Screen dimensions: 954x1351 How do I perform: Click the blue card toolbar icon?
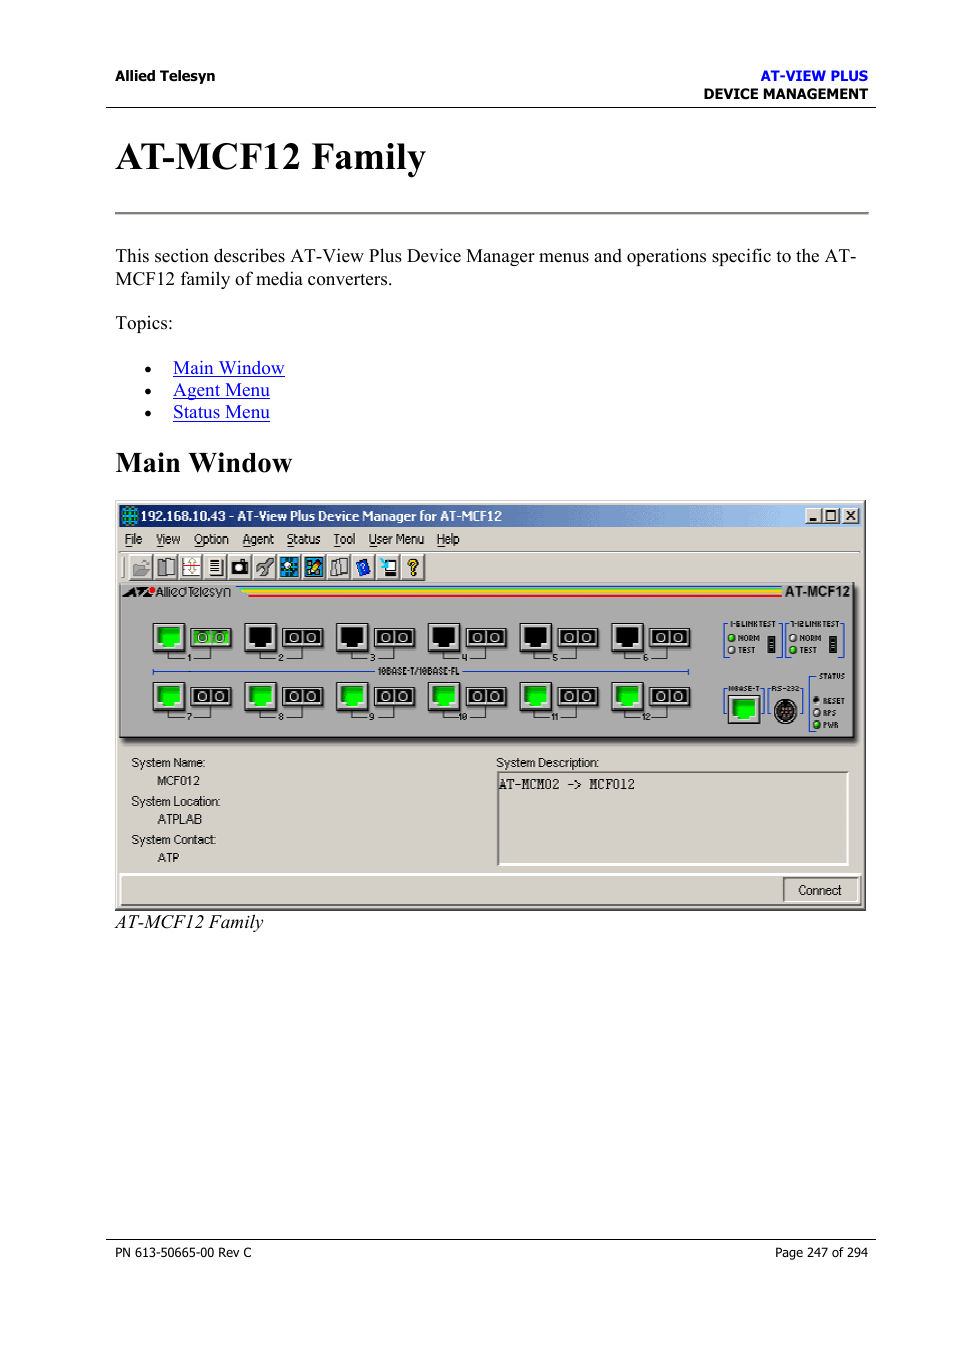(363, 567)
